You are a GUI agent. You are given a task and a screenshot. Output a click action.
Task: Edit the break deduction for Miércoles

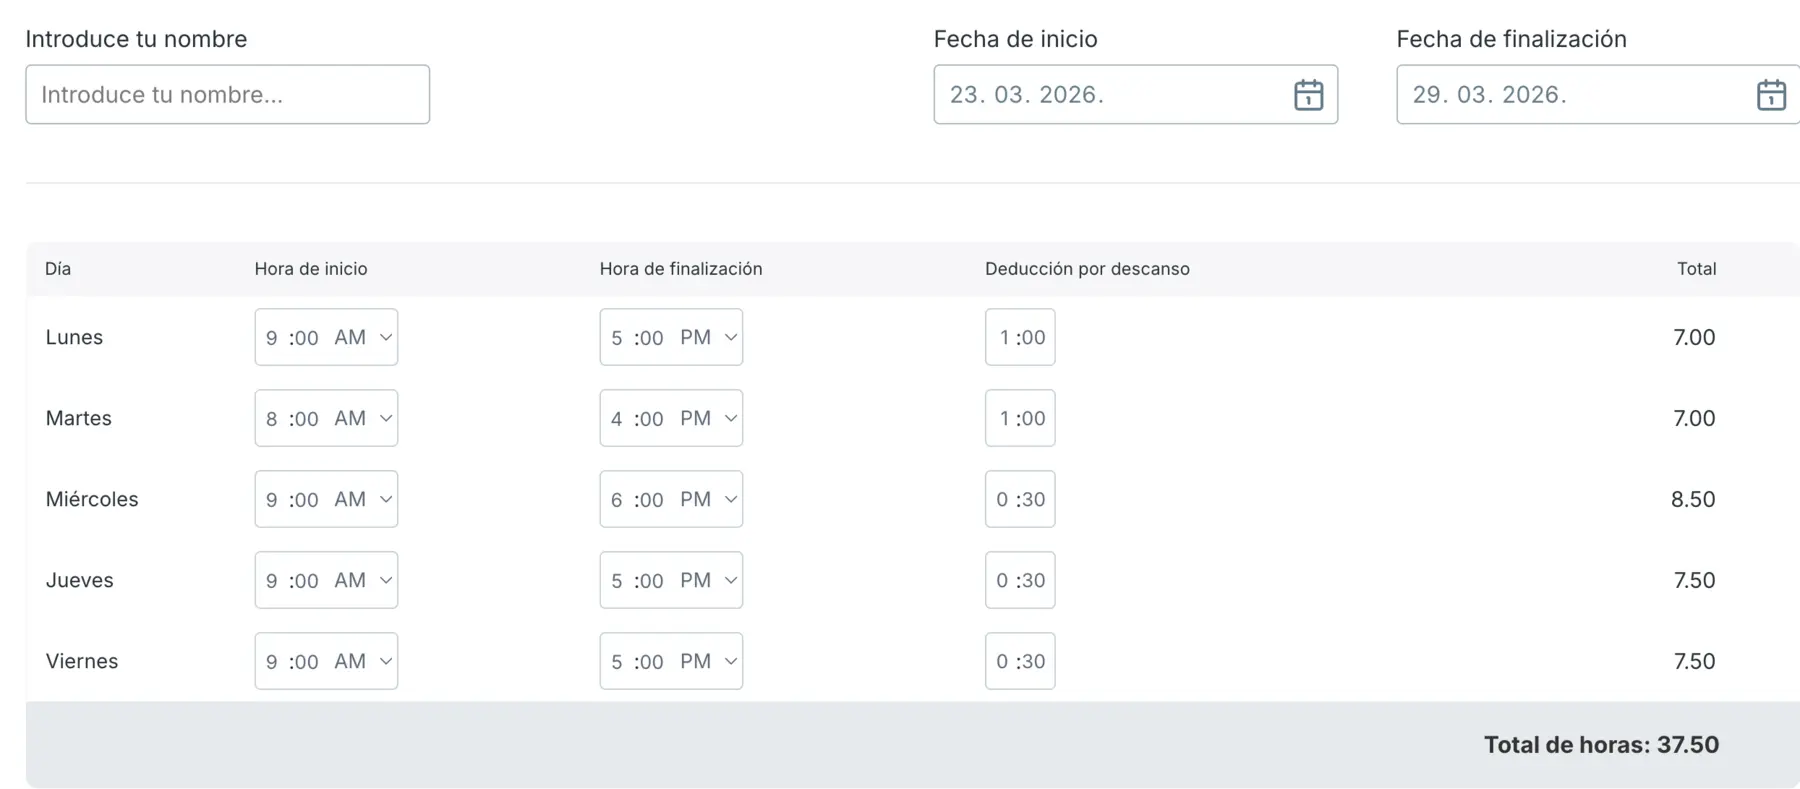point(1020,499)
